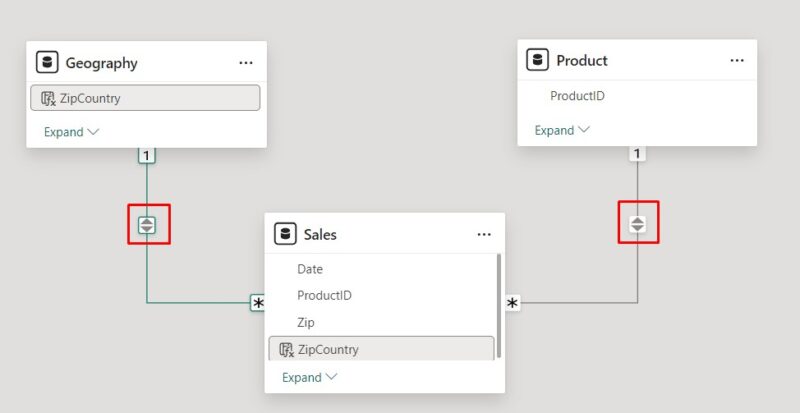Viewport: 800px width, 413px height.
Task: Select the Date field in Sales table
Action: 310,269
